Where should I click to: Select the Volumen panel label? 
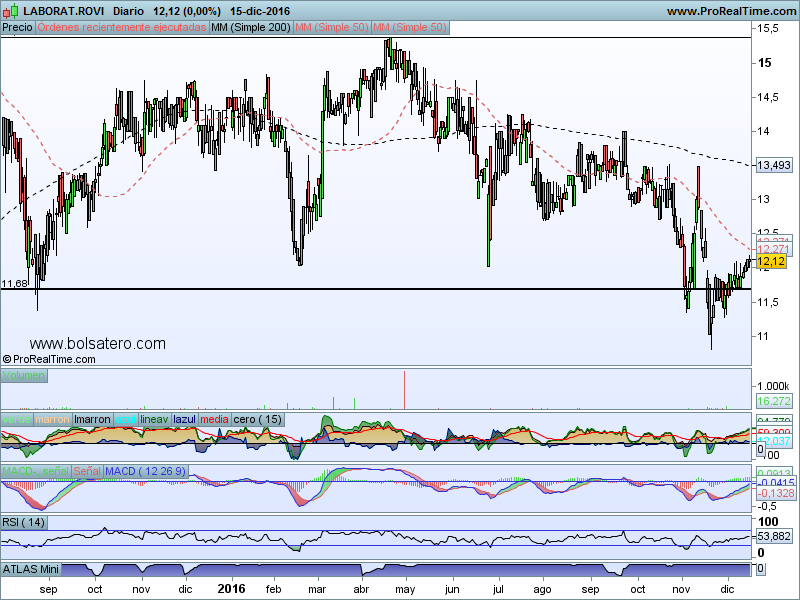[24, 376]
